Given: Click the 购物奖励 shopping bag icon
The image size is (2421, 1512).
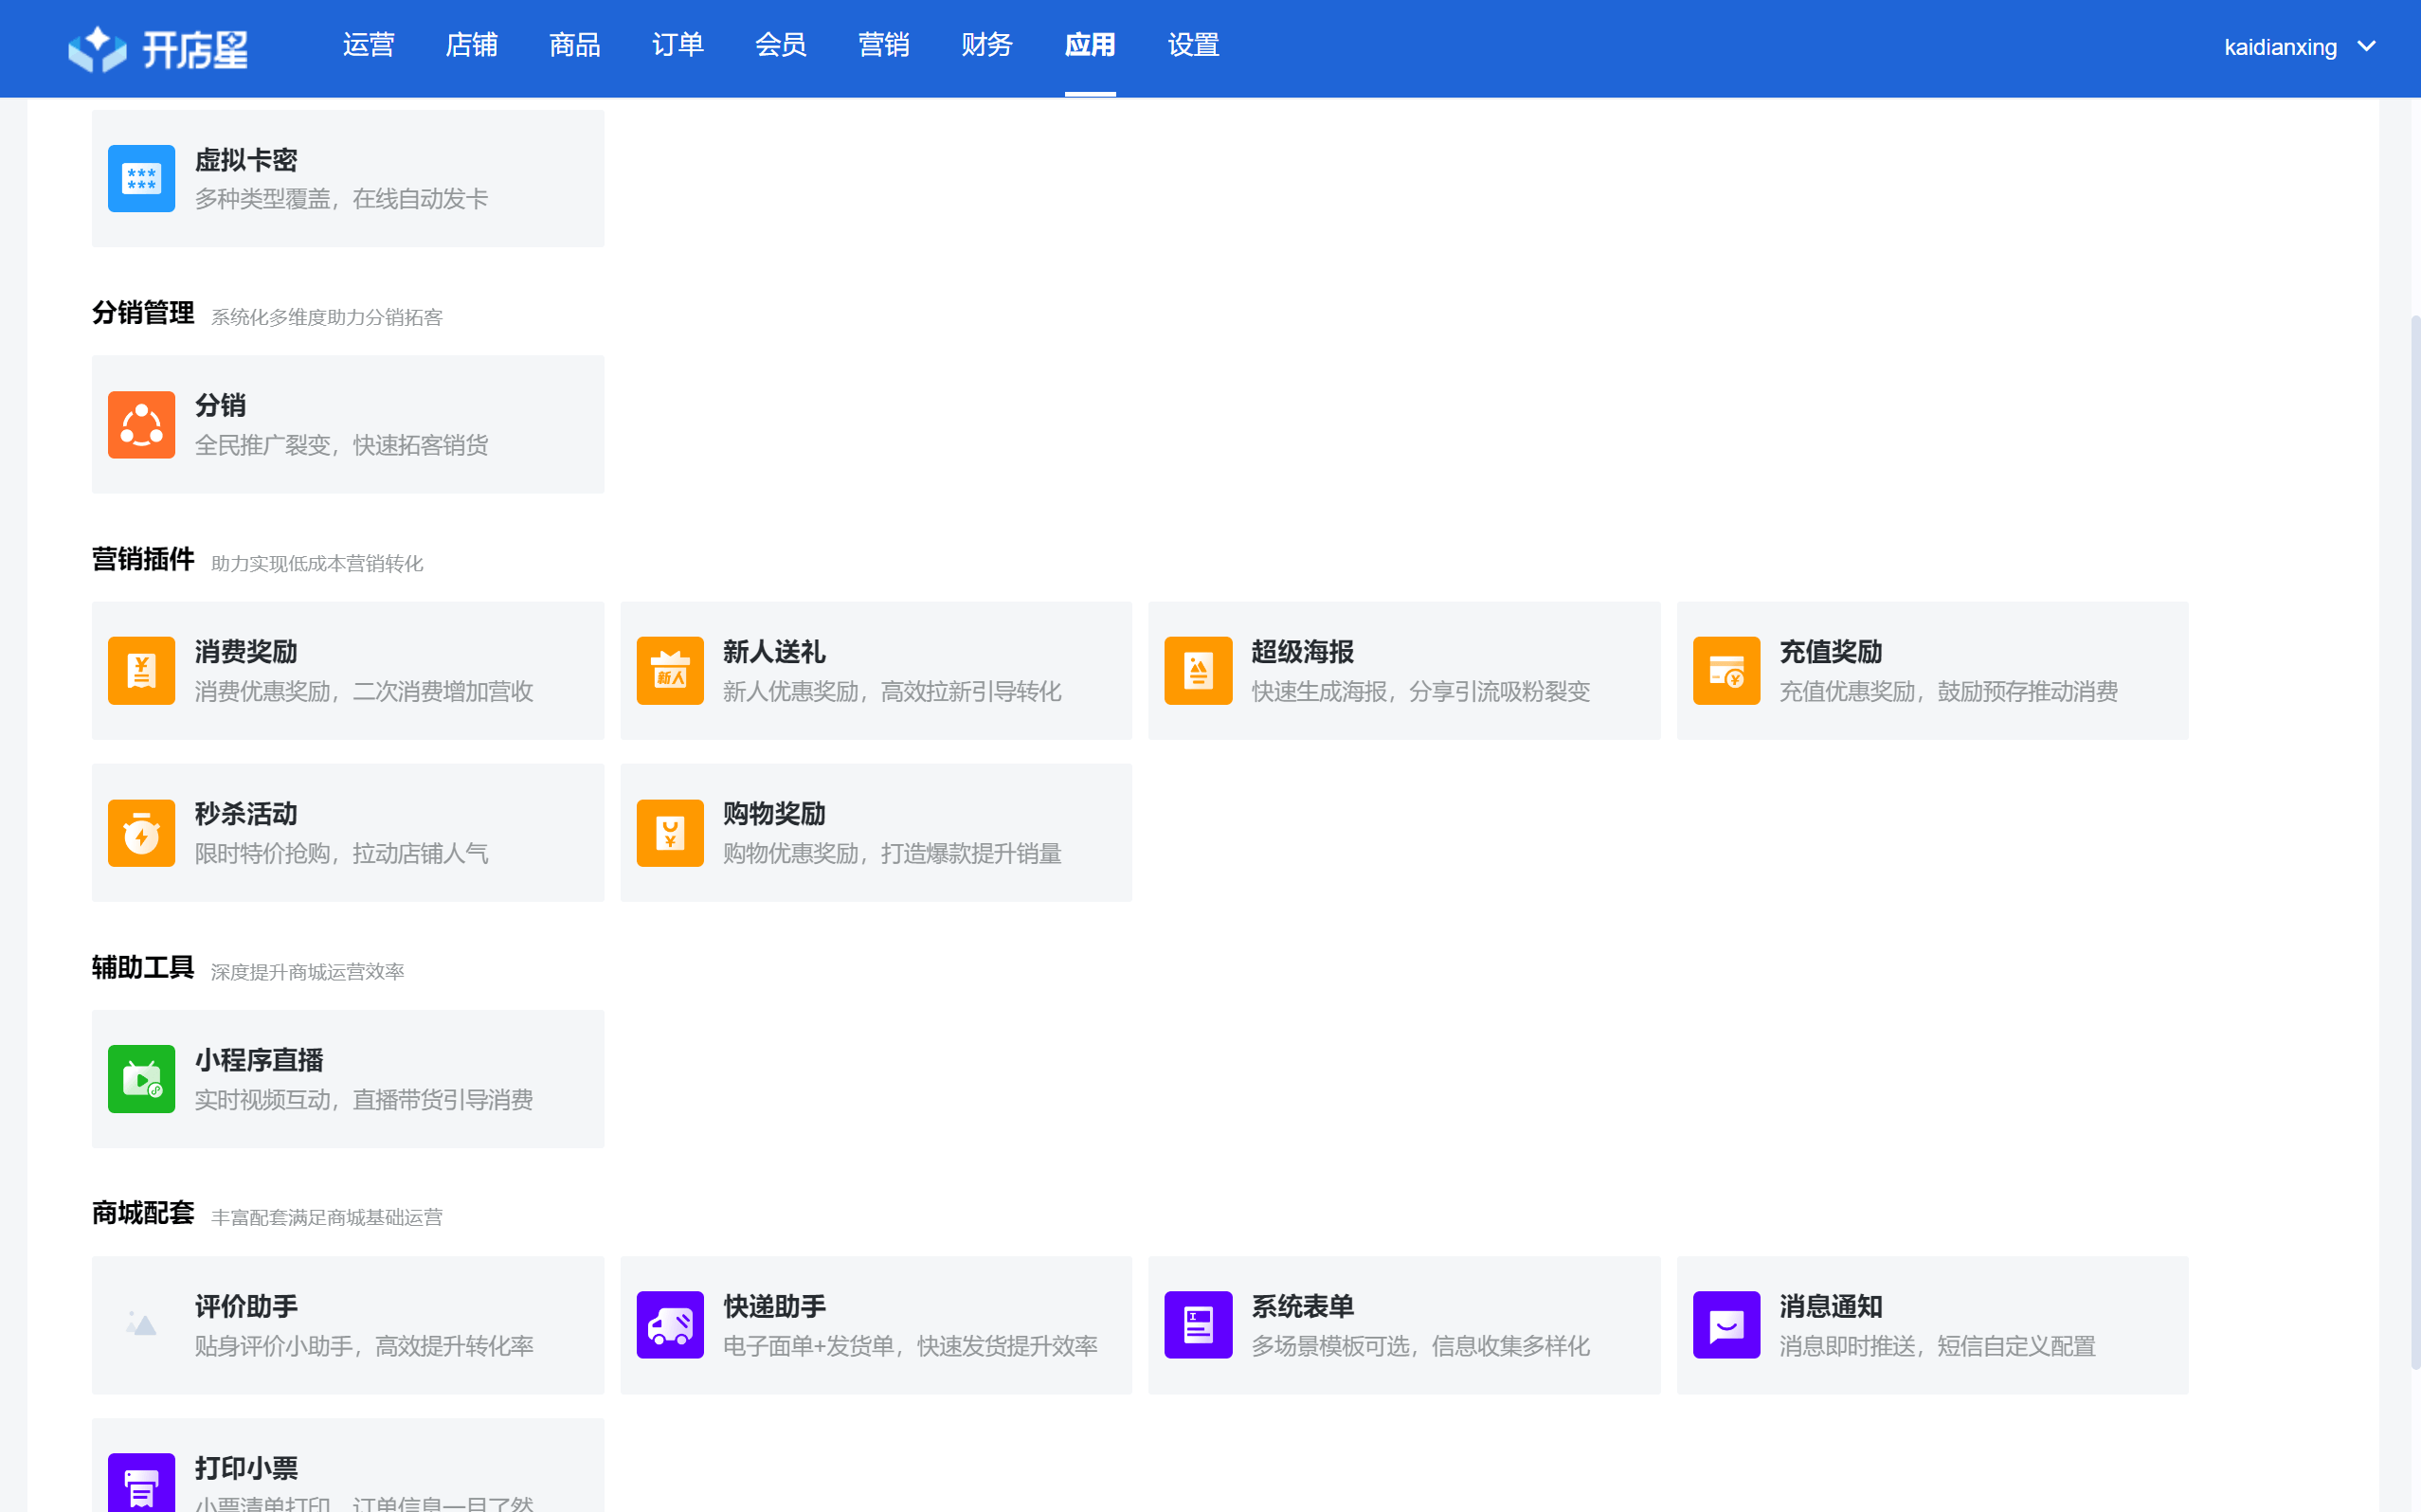Looking at the screenshot, I should click(x=669, y=832).
